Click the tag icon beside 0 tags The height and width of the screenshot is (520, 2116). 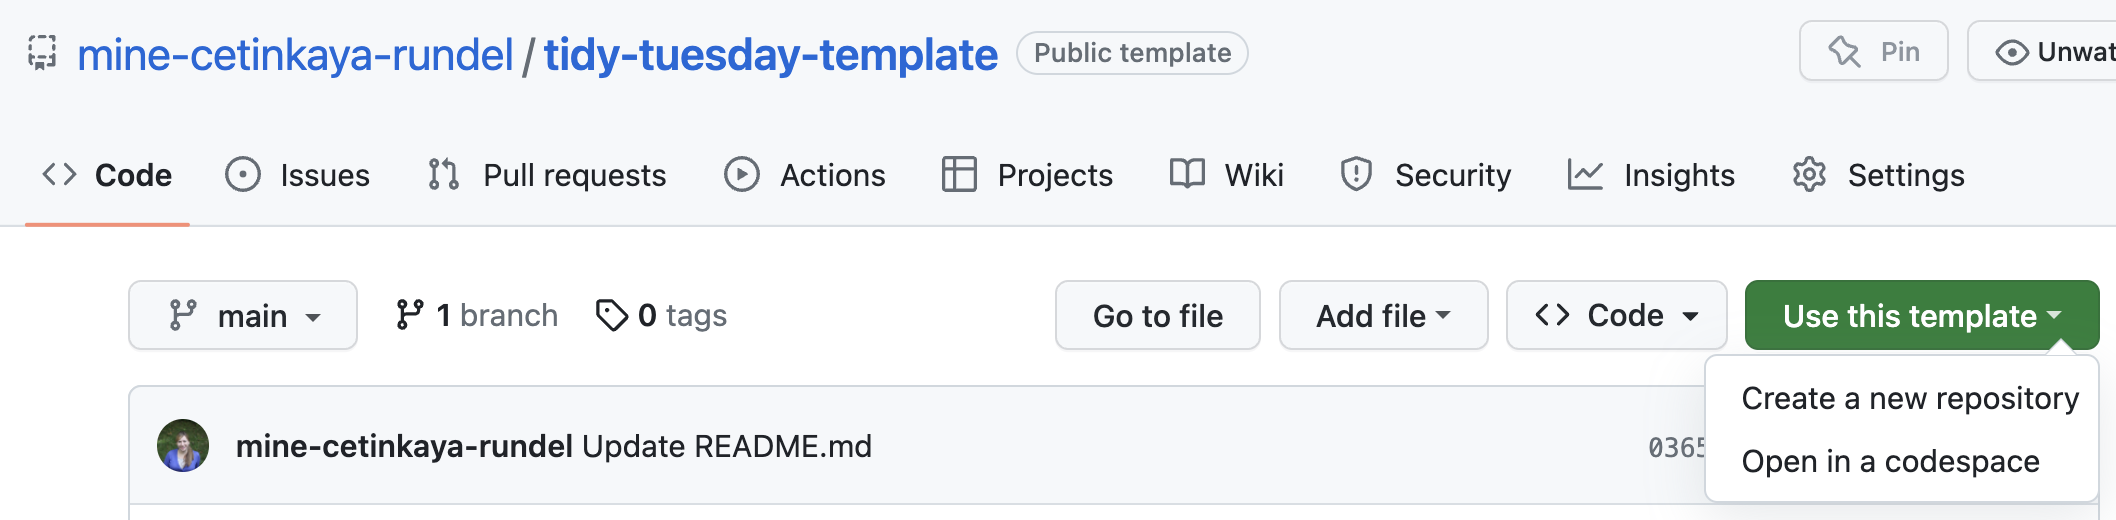pos(611,315)
